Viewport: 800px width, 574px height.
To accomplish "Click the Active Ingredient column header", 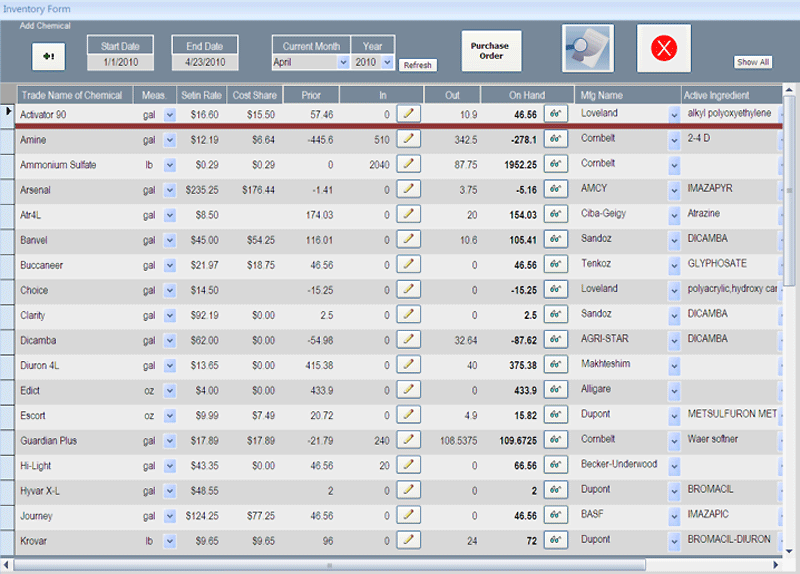I will tap(732, 95).
